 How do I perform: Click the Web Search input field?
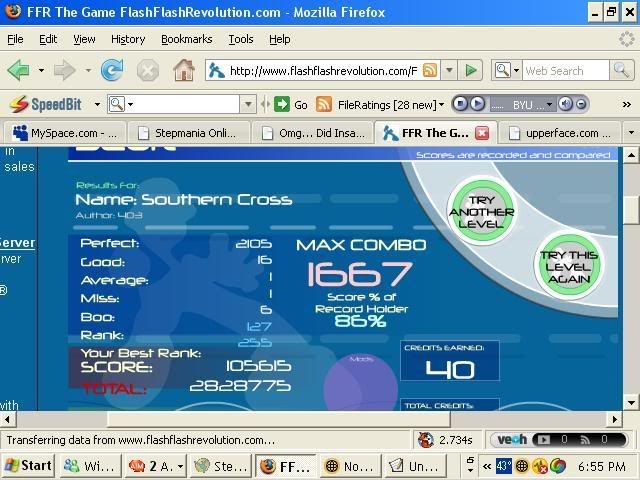[566, 71]
